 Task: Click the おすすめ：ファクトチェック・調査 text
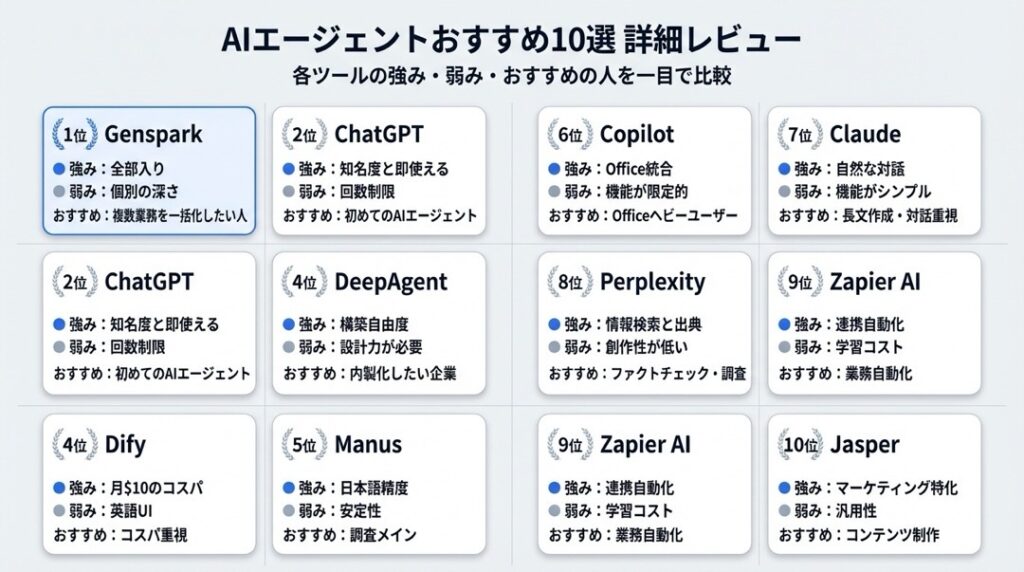[647, 374]
